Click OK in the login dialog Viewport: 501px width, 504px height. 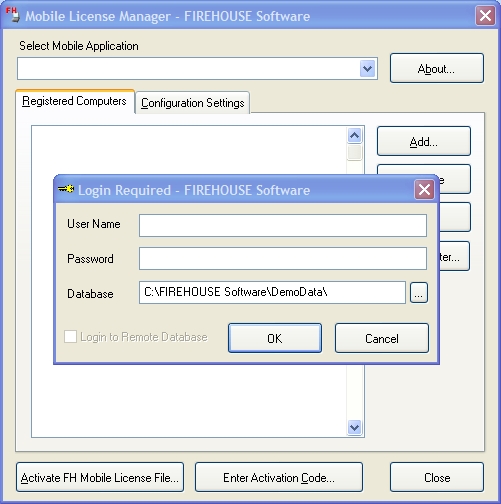coord(275,338)
